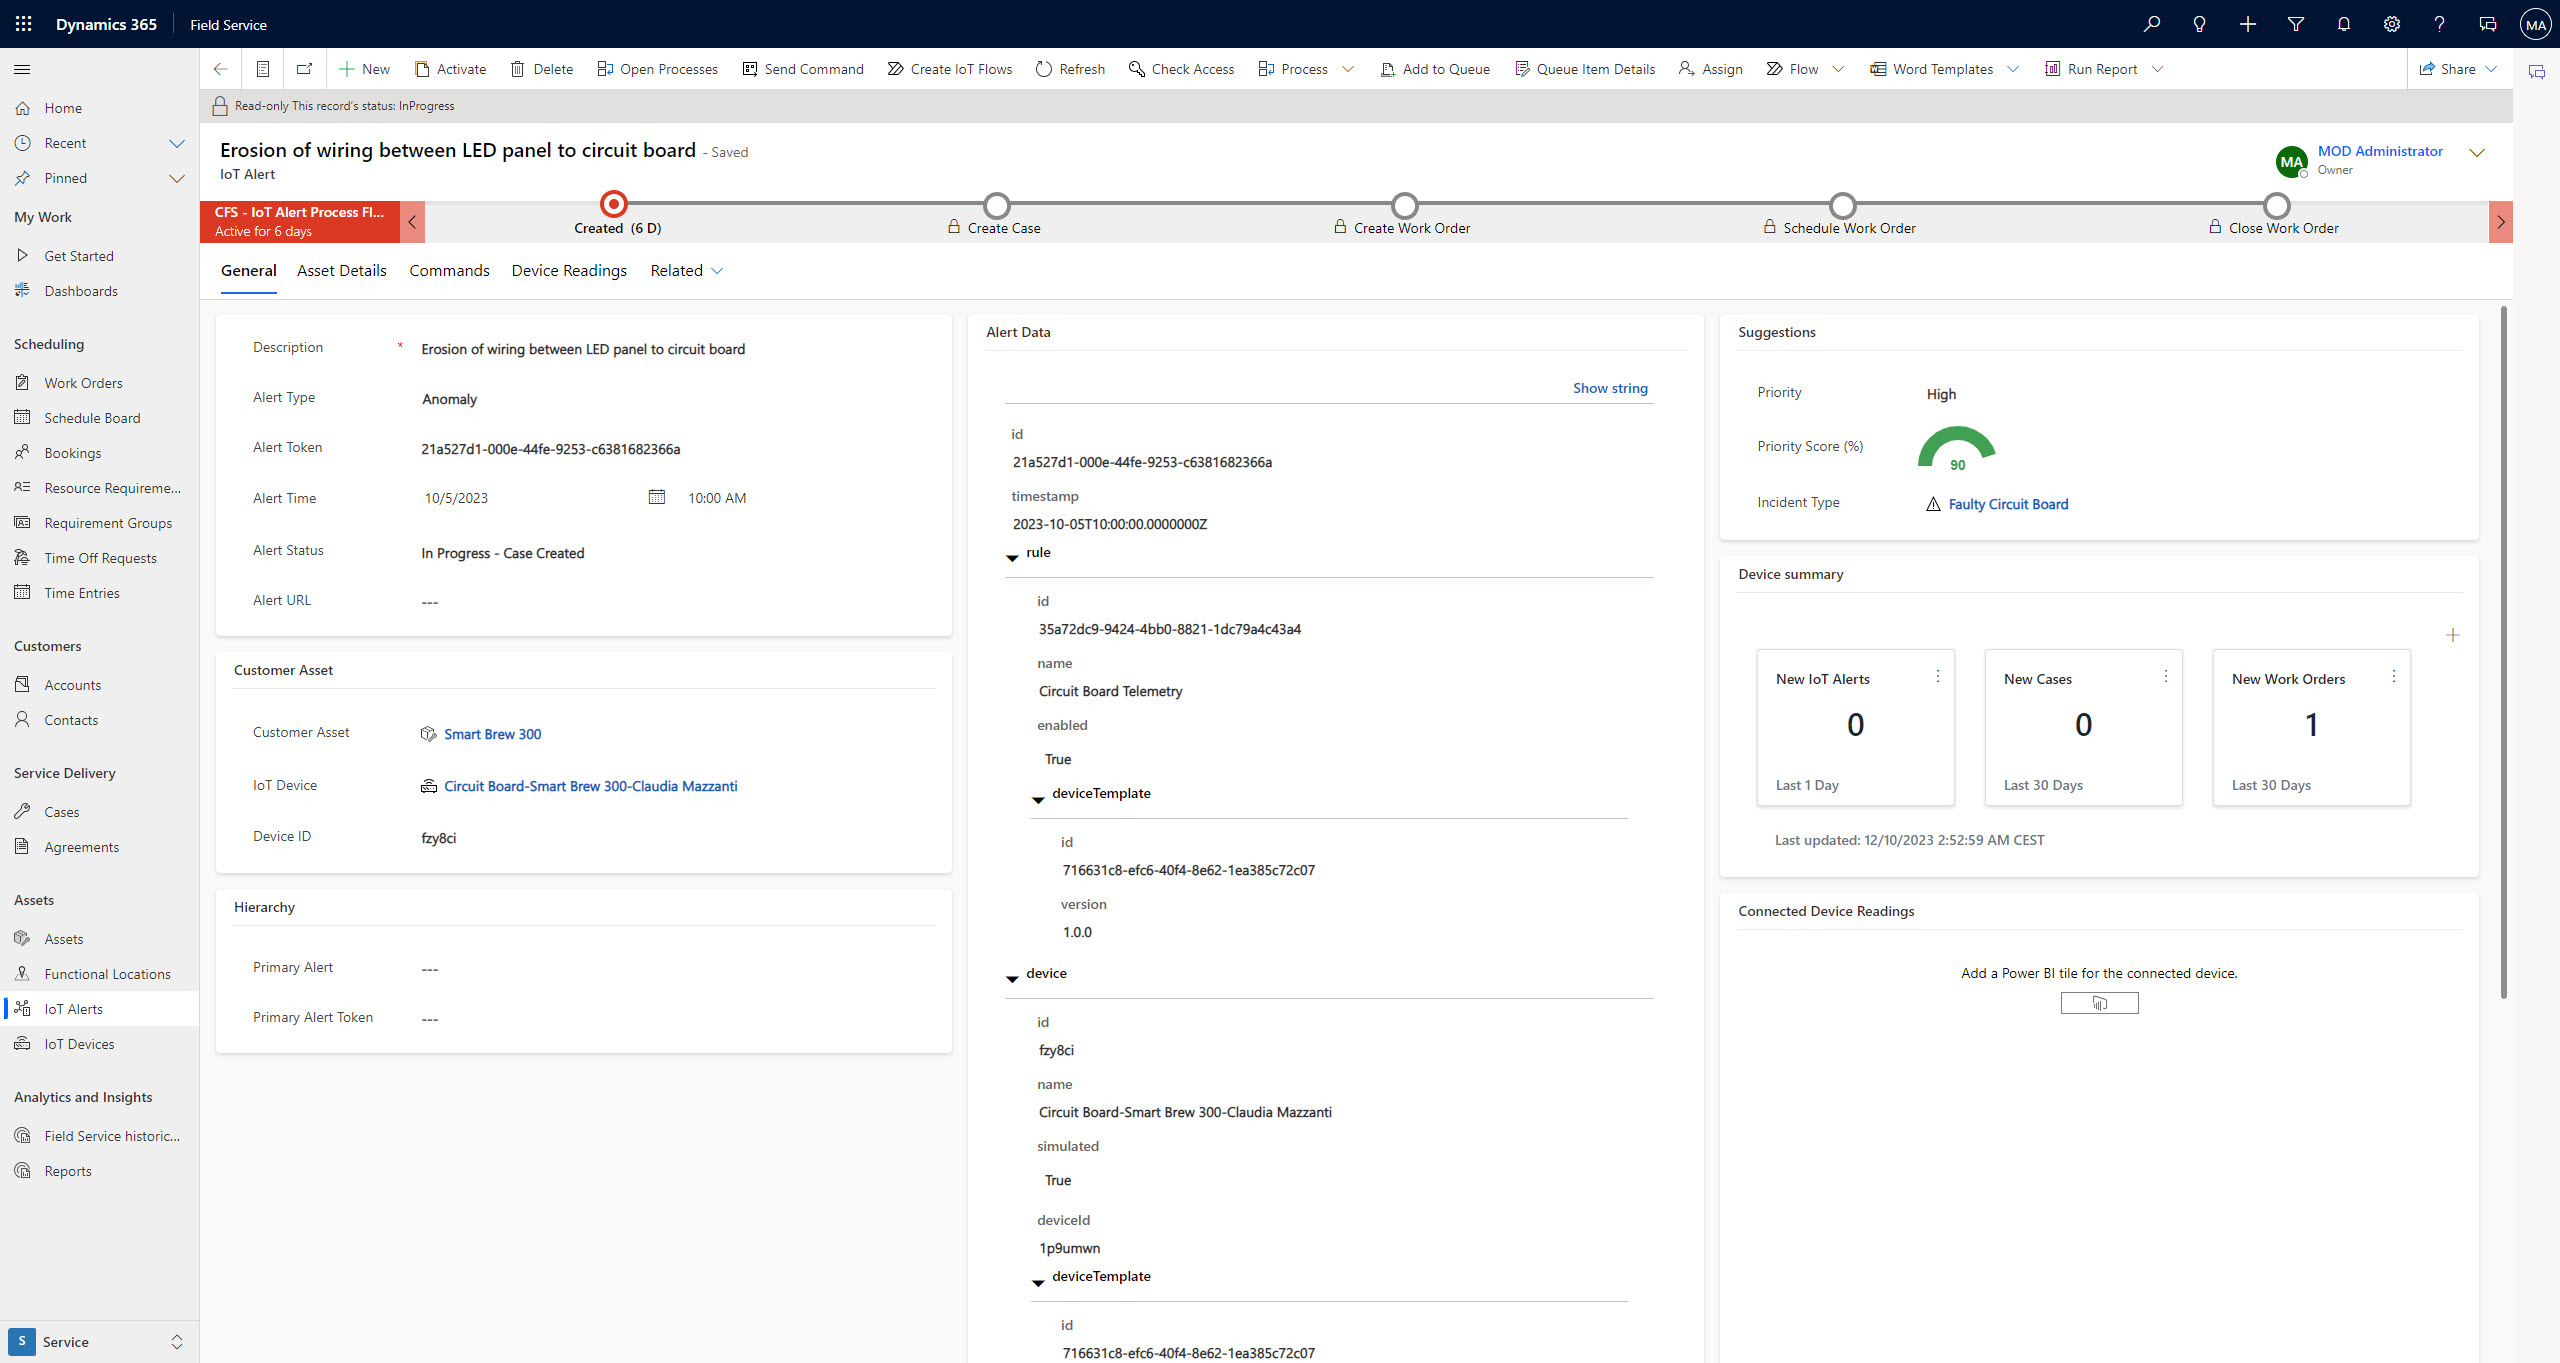Click the MA user avatar in header
Screen dimensions: 2560x1363
coord(2535,24)
